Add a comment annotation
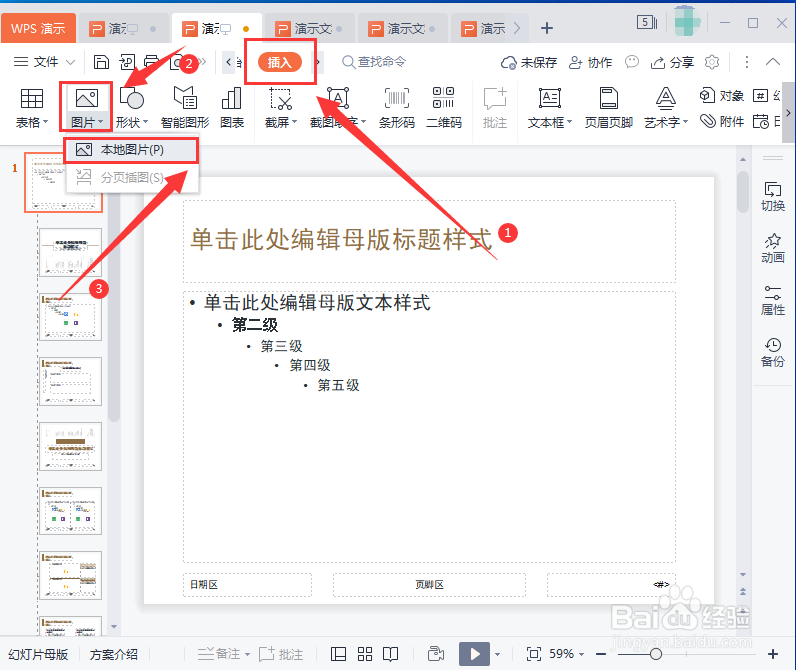The width and height of the screenshot is (796, 670). tap(495, 108)
